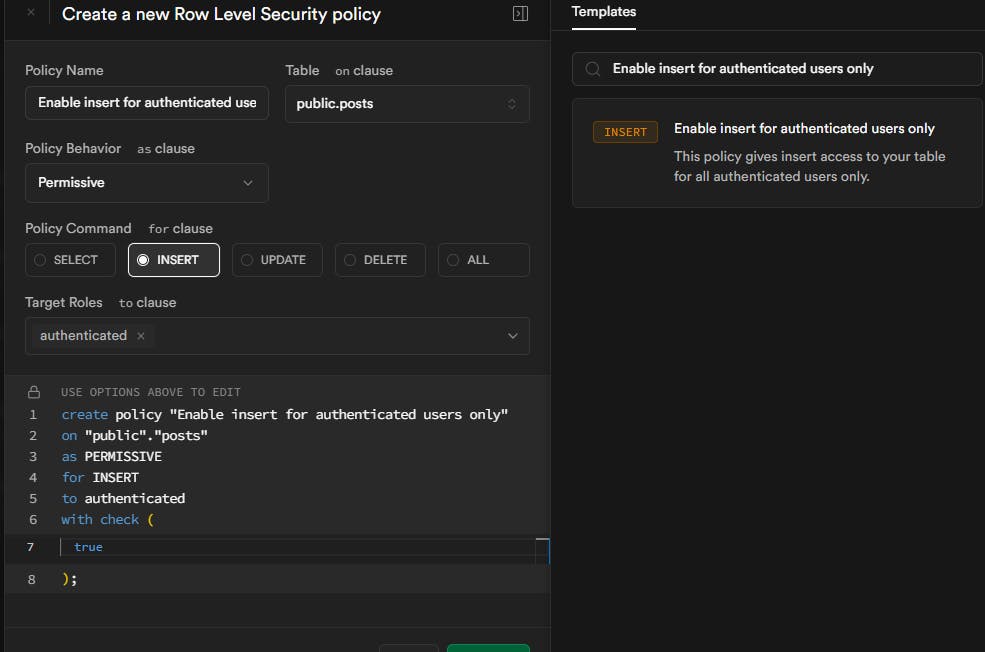Viewport: 985px width, 652px height.
Task: Close the policy creation panel with X
Action: 31,12
